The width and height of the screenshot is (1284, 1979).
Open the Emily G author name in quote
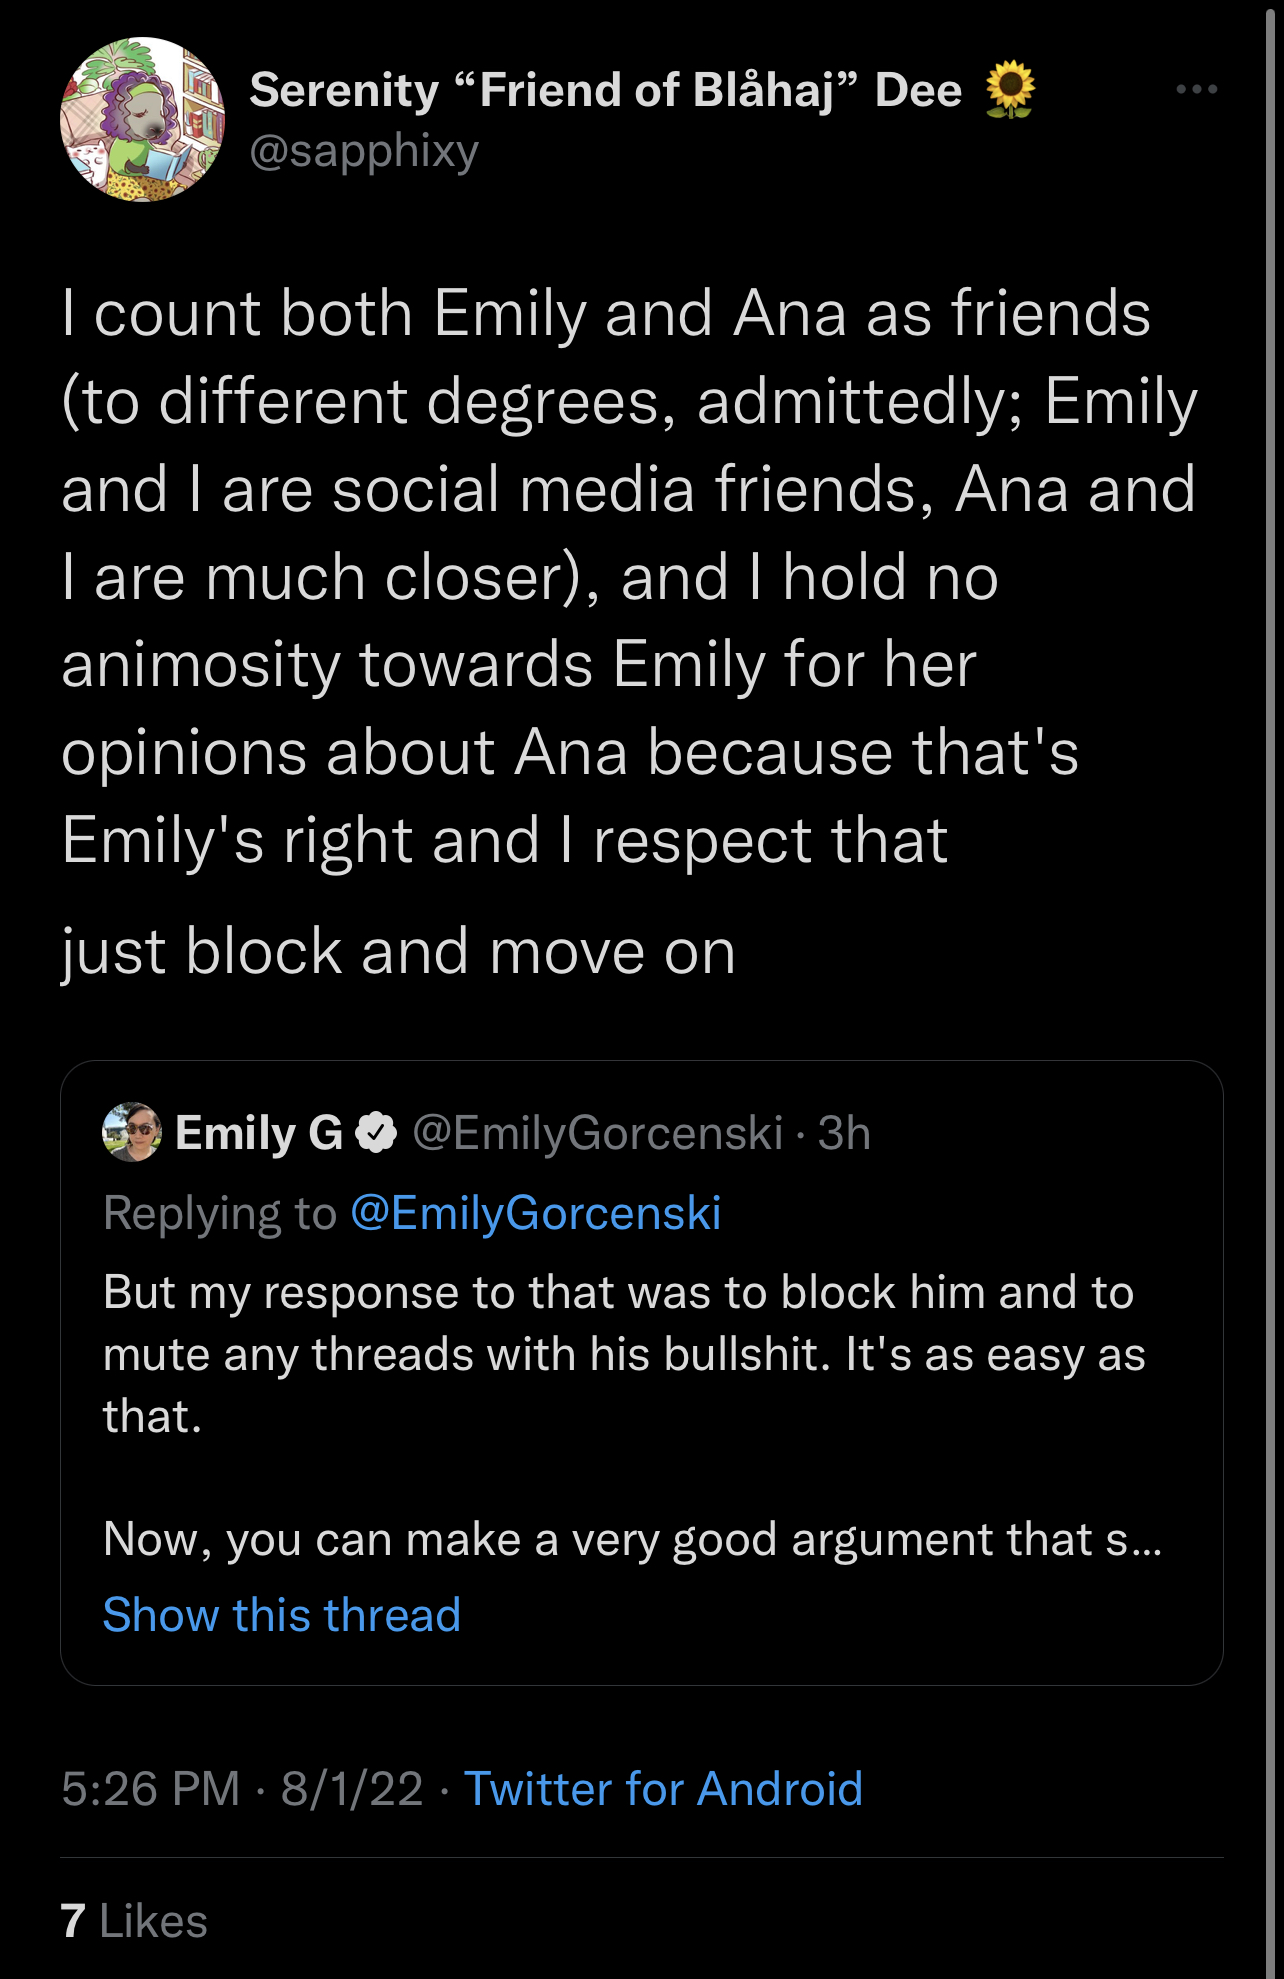point(259,1133)
